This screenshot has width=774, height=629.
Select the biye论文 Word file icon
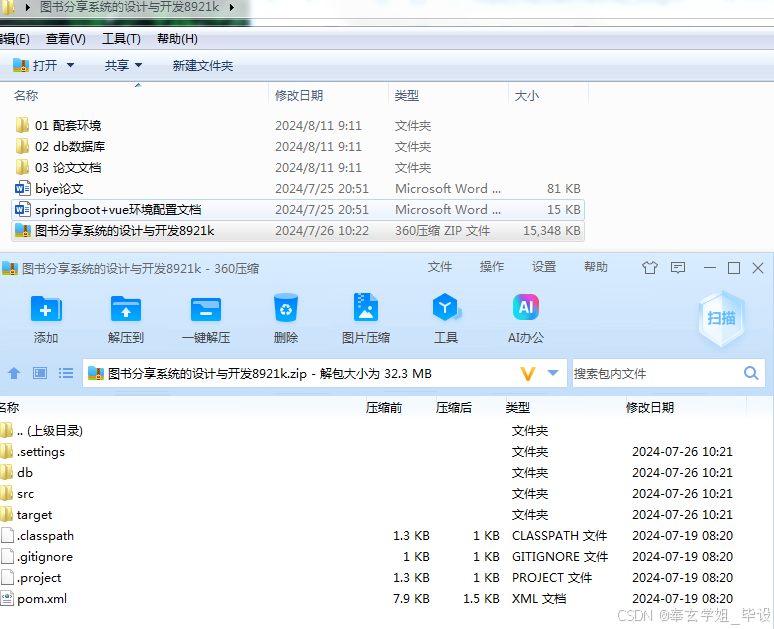23,188
